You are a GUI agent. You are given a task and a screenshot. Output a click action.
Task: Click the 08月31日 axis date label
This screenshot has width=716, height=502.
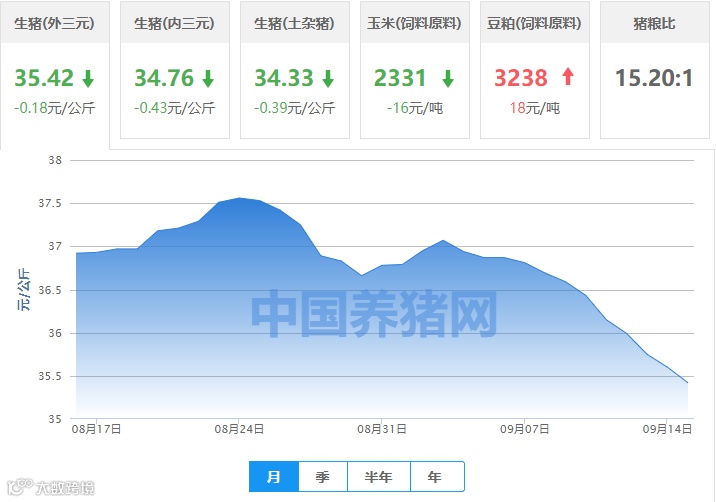click(x=382, y=429)
